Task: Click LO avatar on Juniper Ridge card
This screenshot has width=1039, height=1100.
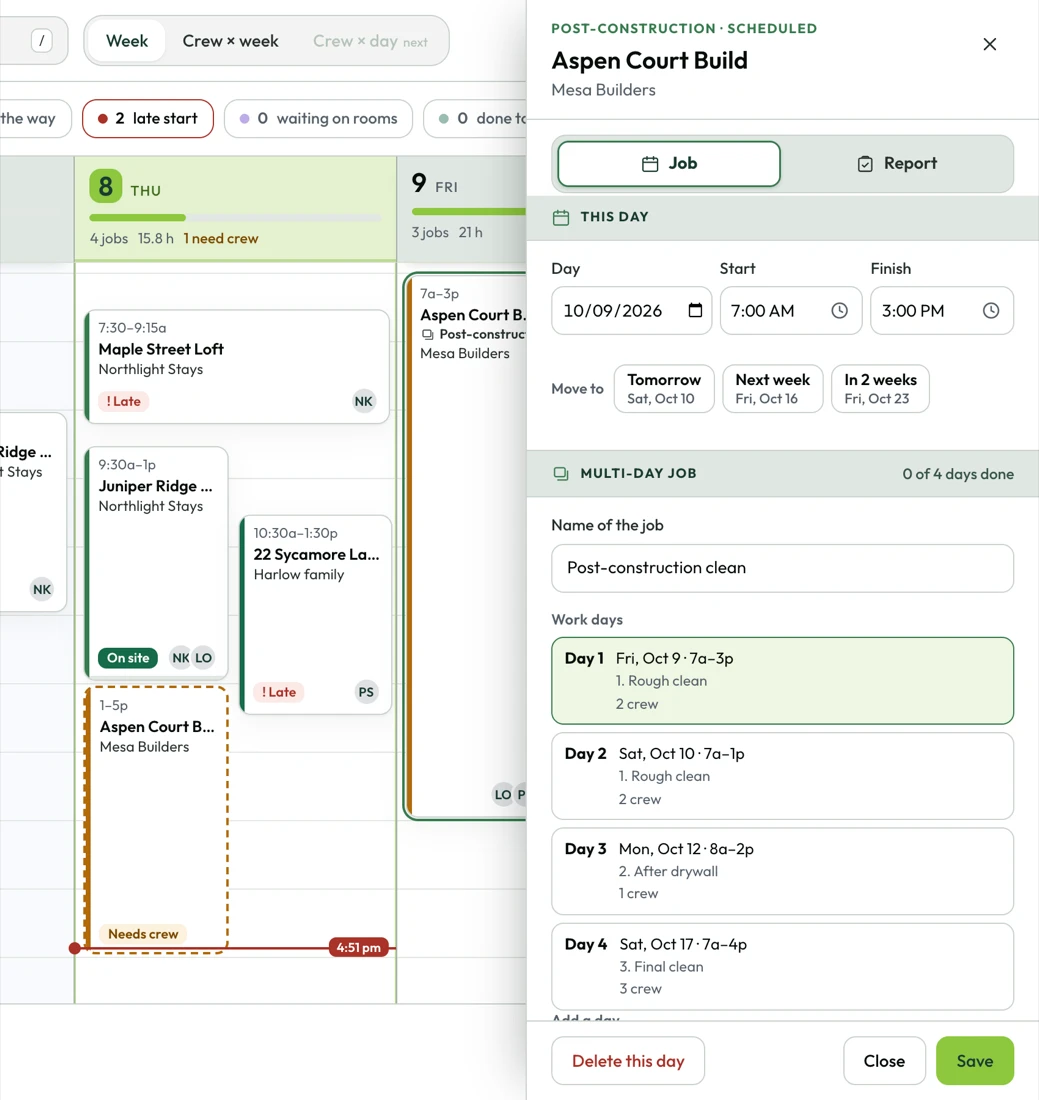Action: [x=203, y=658]
